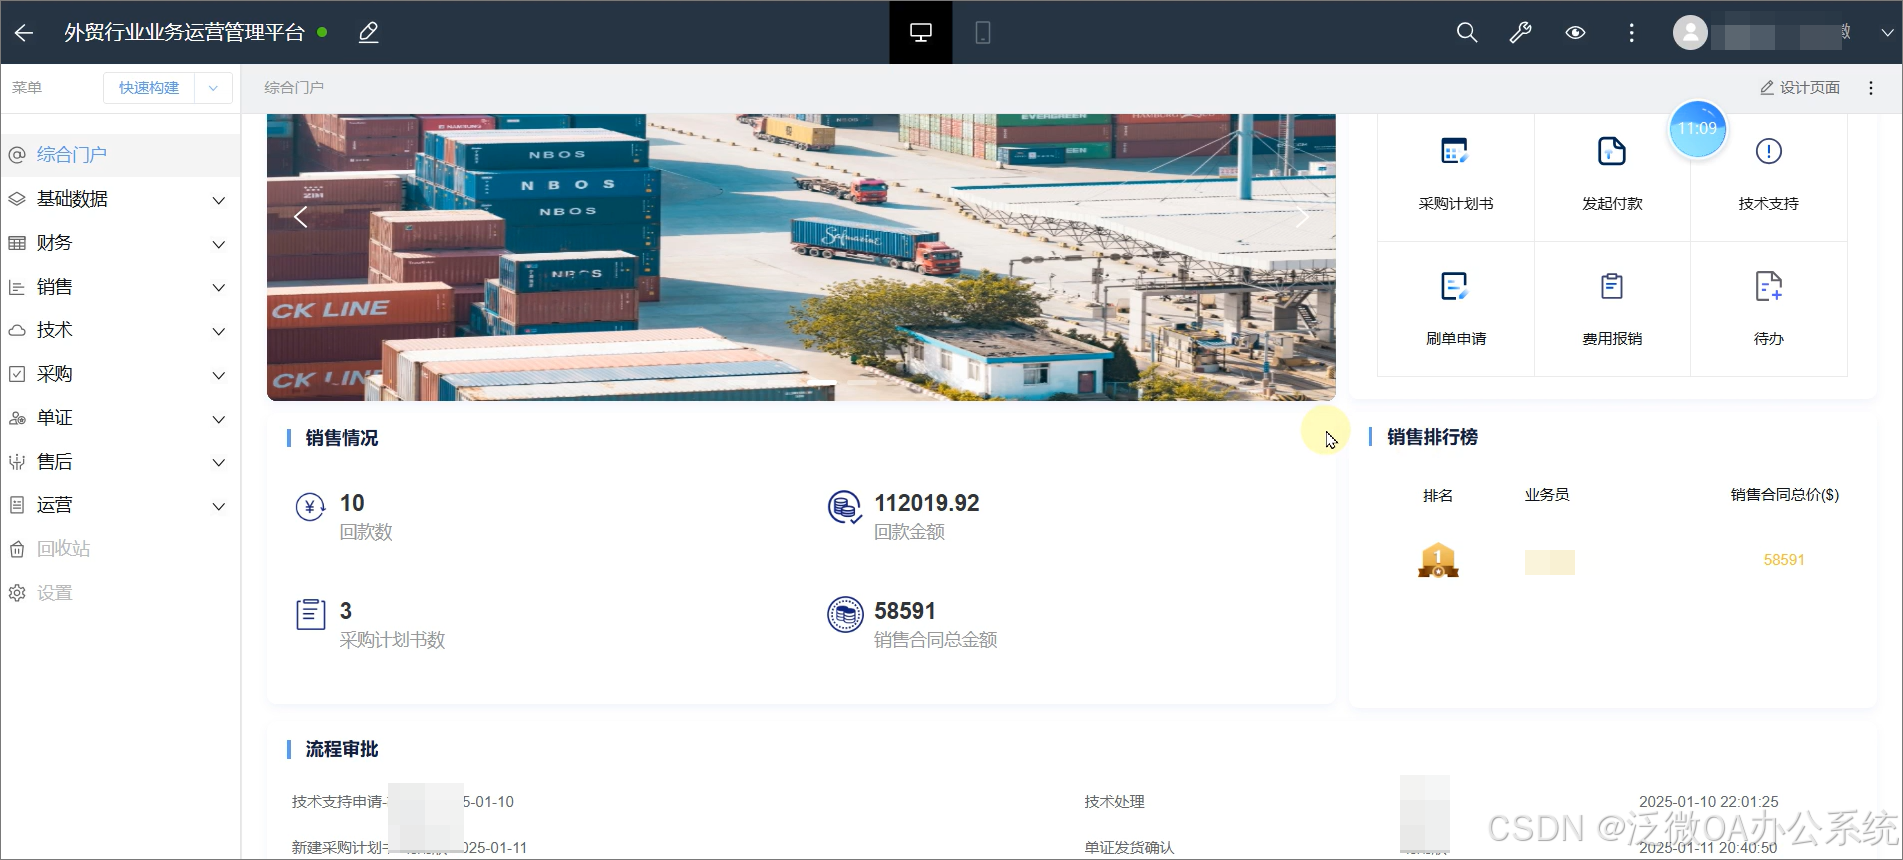Open the search magnifier in top bar
Image resolution: width=1903 pixels, height=860 pixels.
(x=1467, y=33)
